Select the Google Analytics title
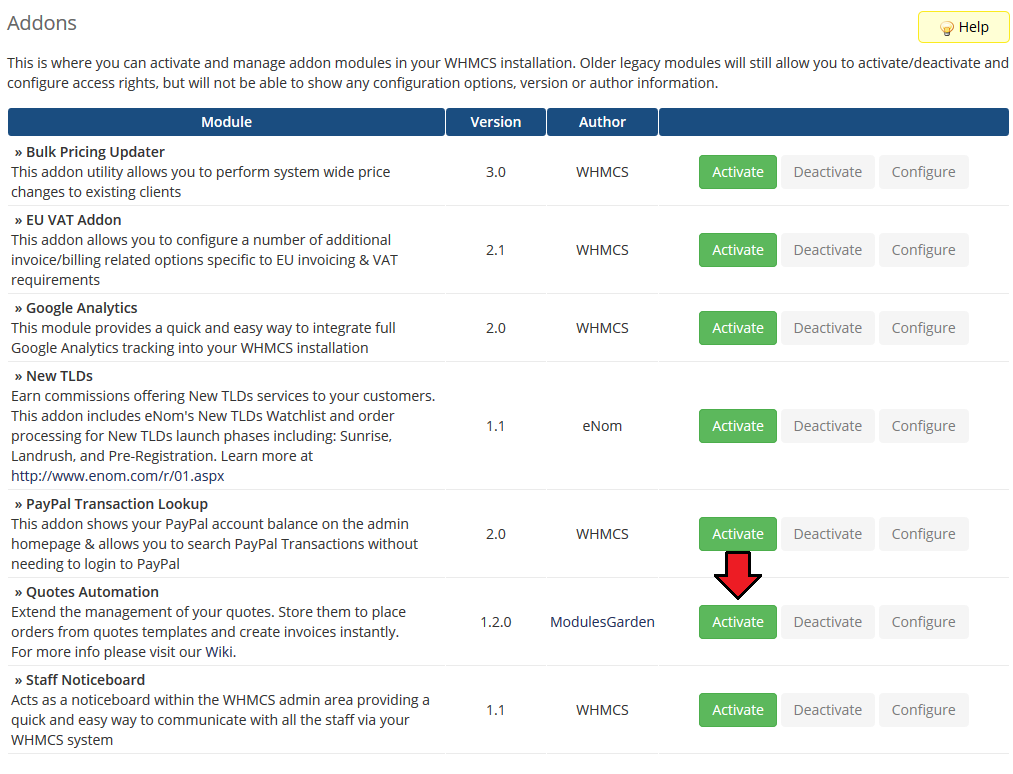 click(81, 308)
